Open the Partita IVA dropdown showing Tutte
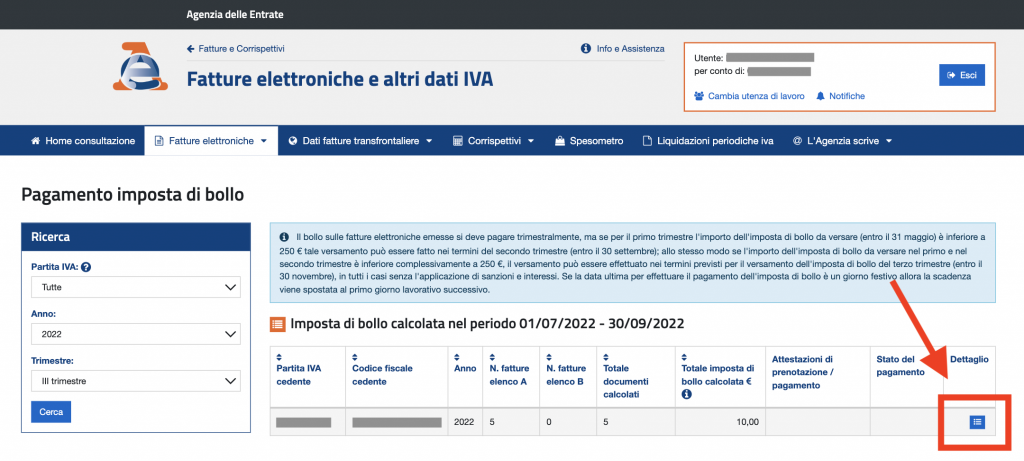Screen dimensions: 1024x461 click(136, 287)
